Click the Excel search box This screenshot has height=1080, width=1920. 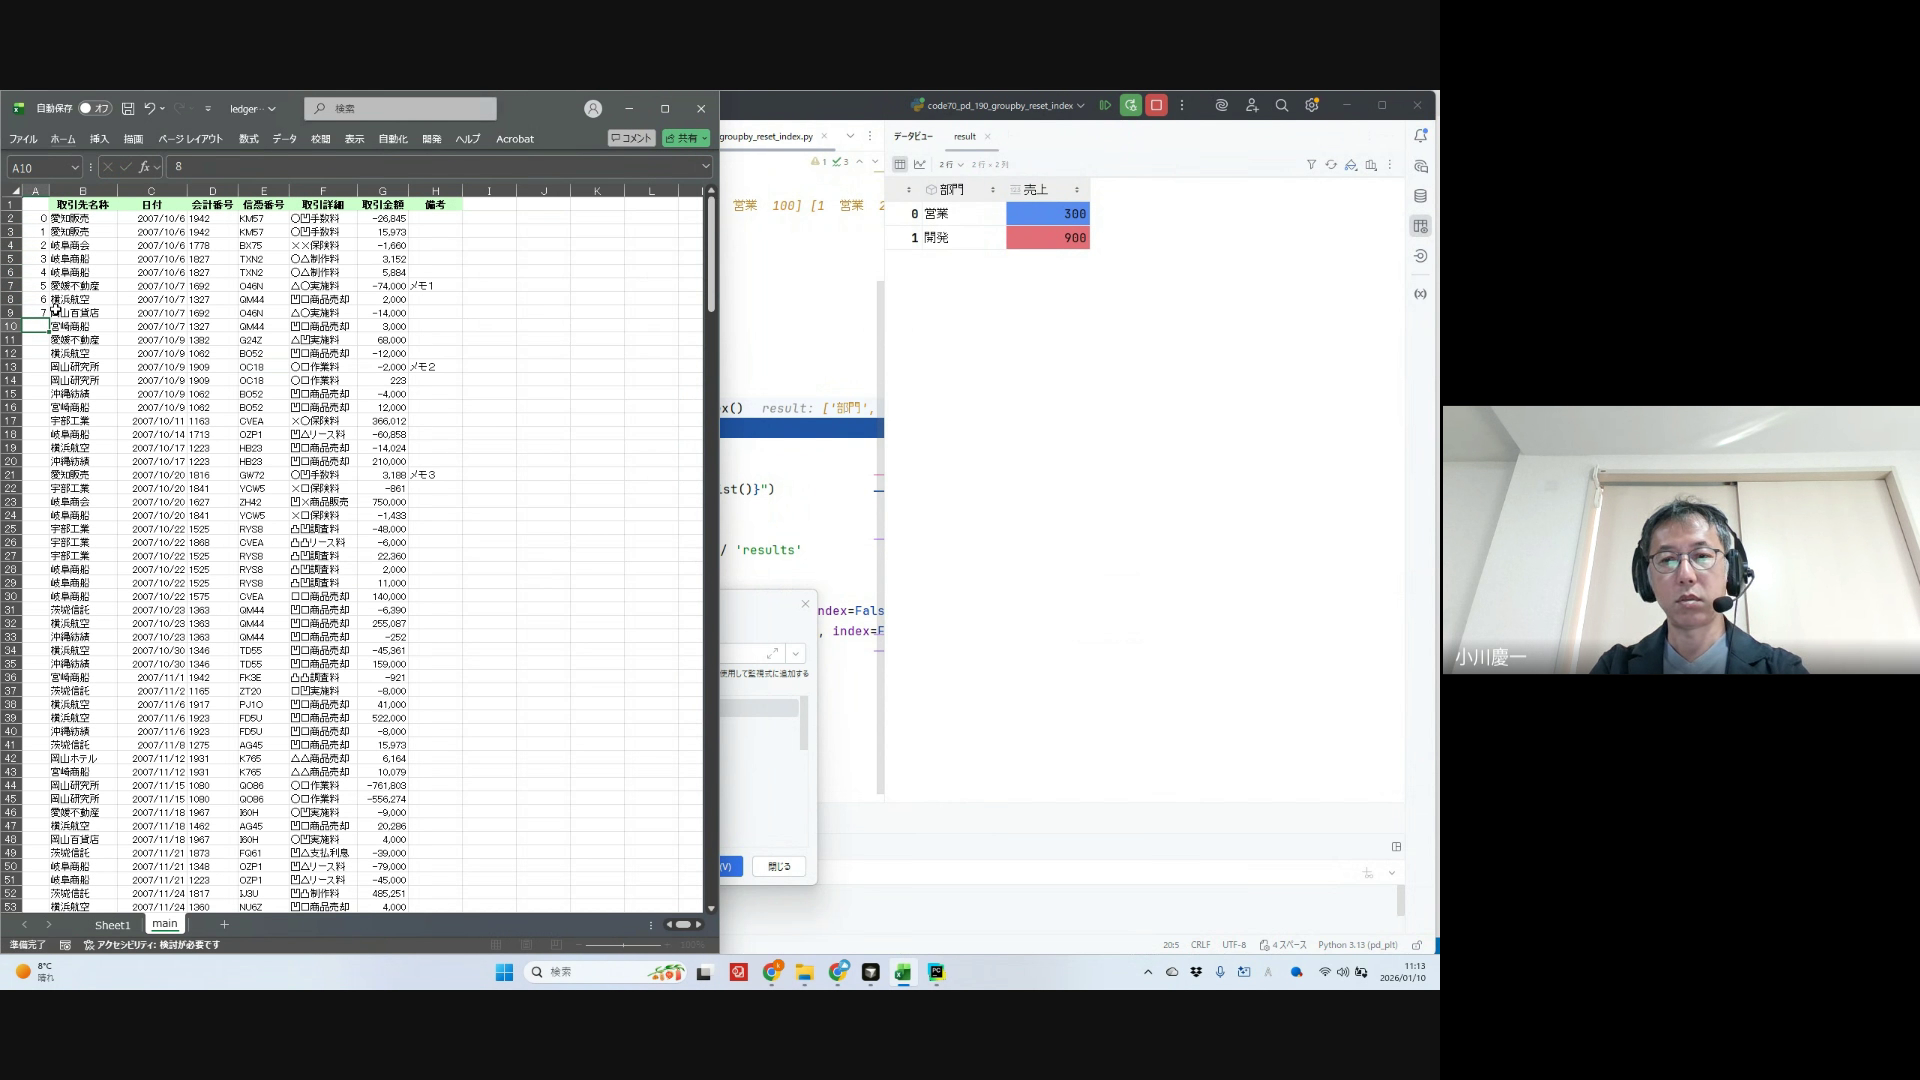pos(400,108)
